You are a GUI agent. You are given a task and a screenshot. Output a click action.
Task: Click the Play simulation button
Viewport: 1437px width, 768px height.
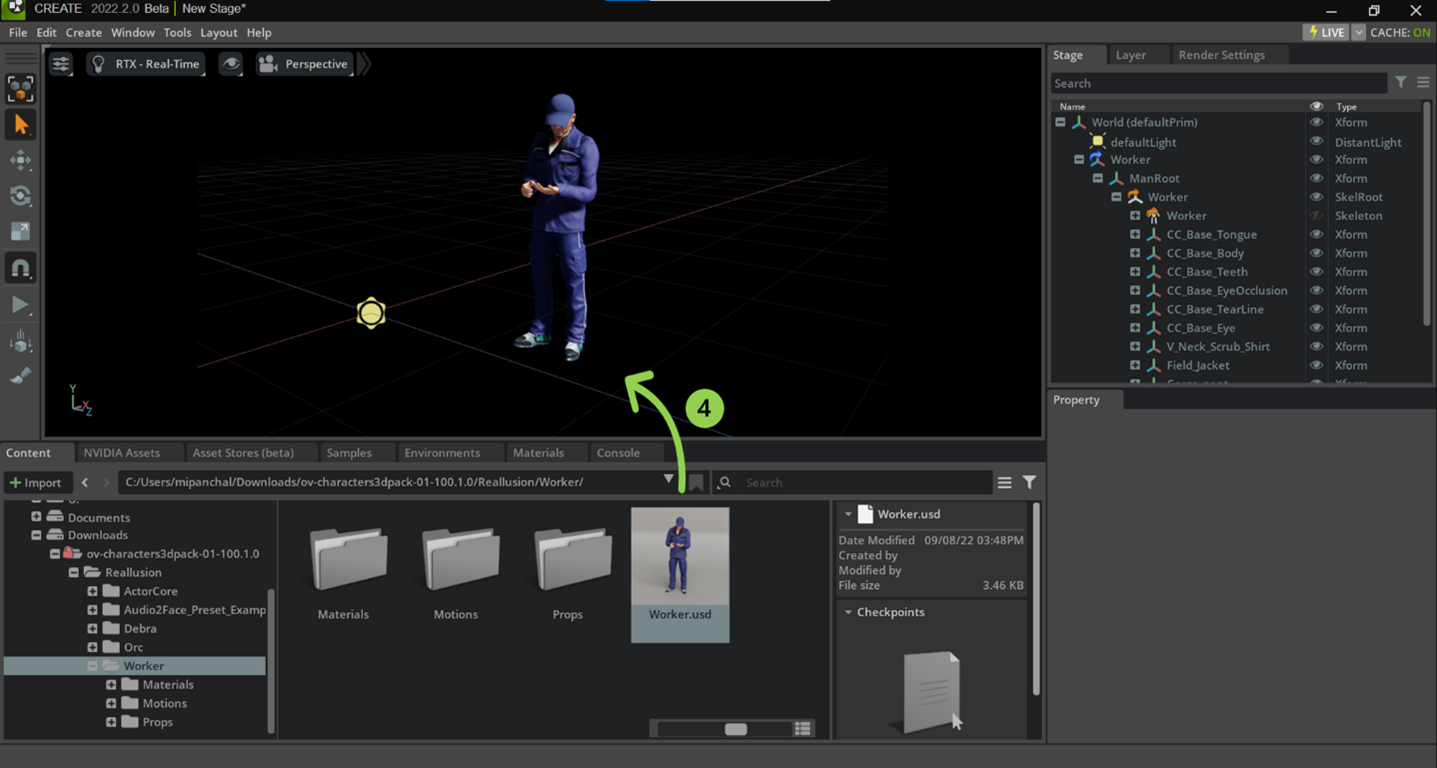[20, 305]
